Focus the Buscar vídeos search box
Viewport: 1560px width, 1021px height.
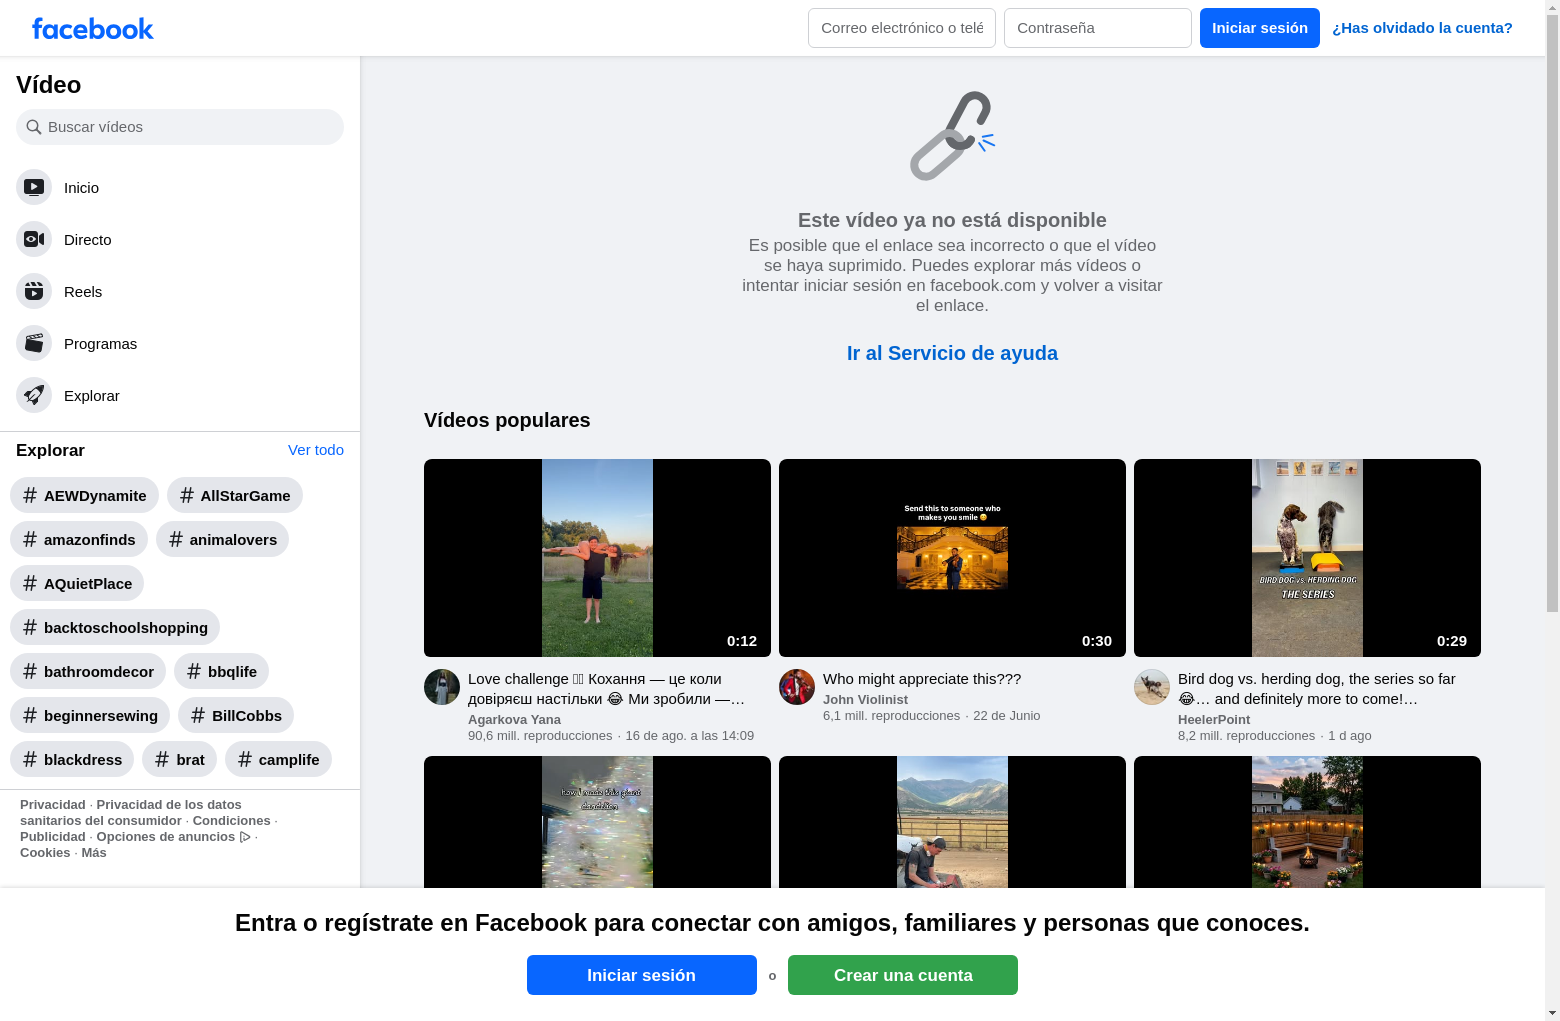[180, 127]
